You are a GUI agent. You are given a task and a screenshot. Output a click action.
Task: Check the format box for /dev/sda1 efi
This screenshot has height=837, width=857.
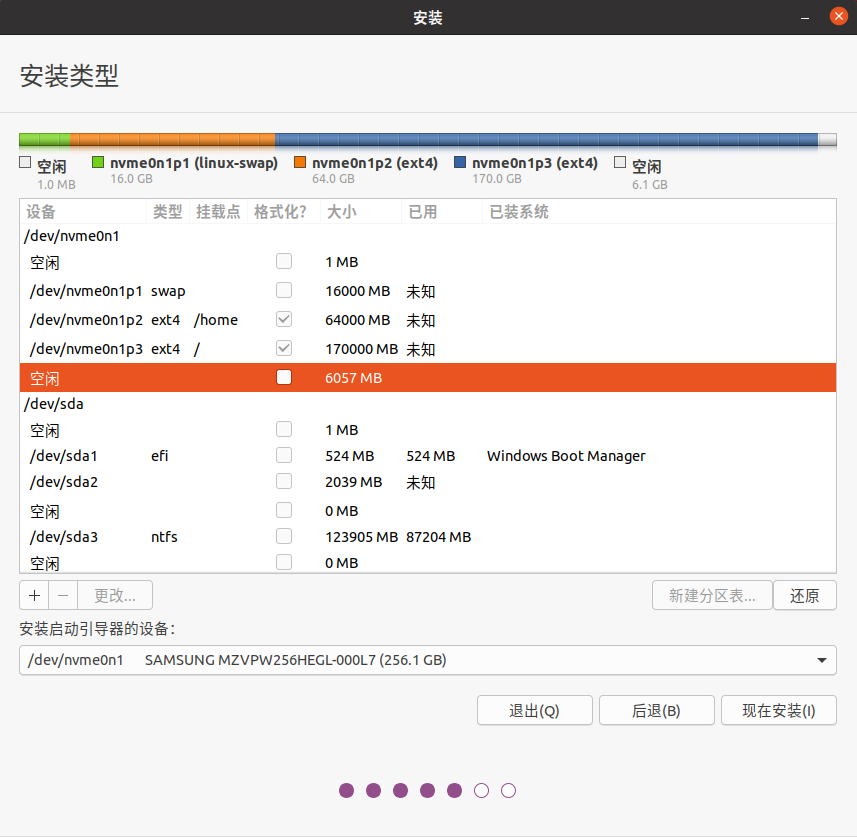point(283,455)
